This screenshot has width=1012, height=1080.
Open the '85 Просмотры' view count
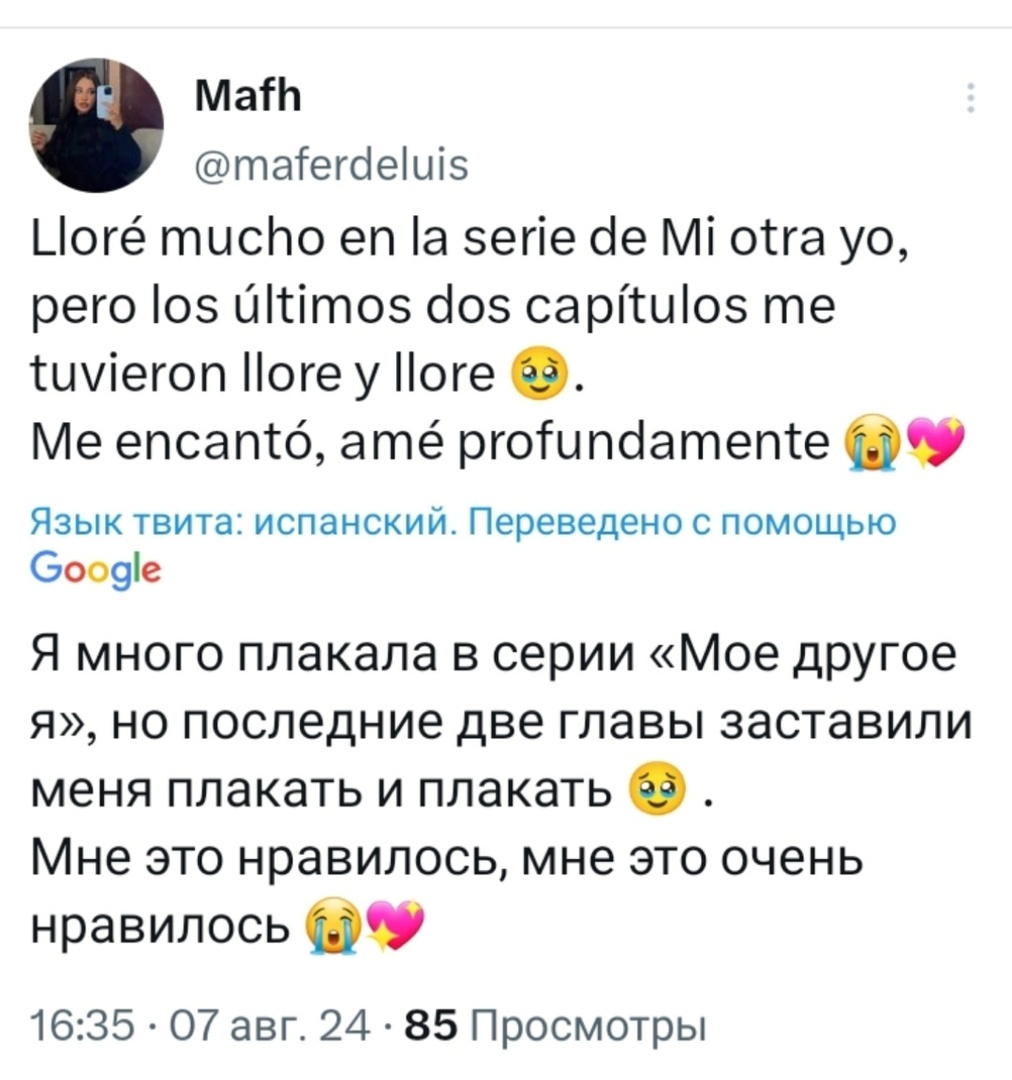coord(552,1026)
